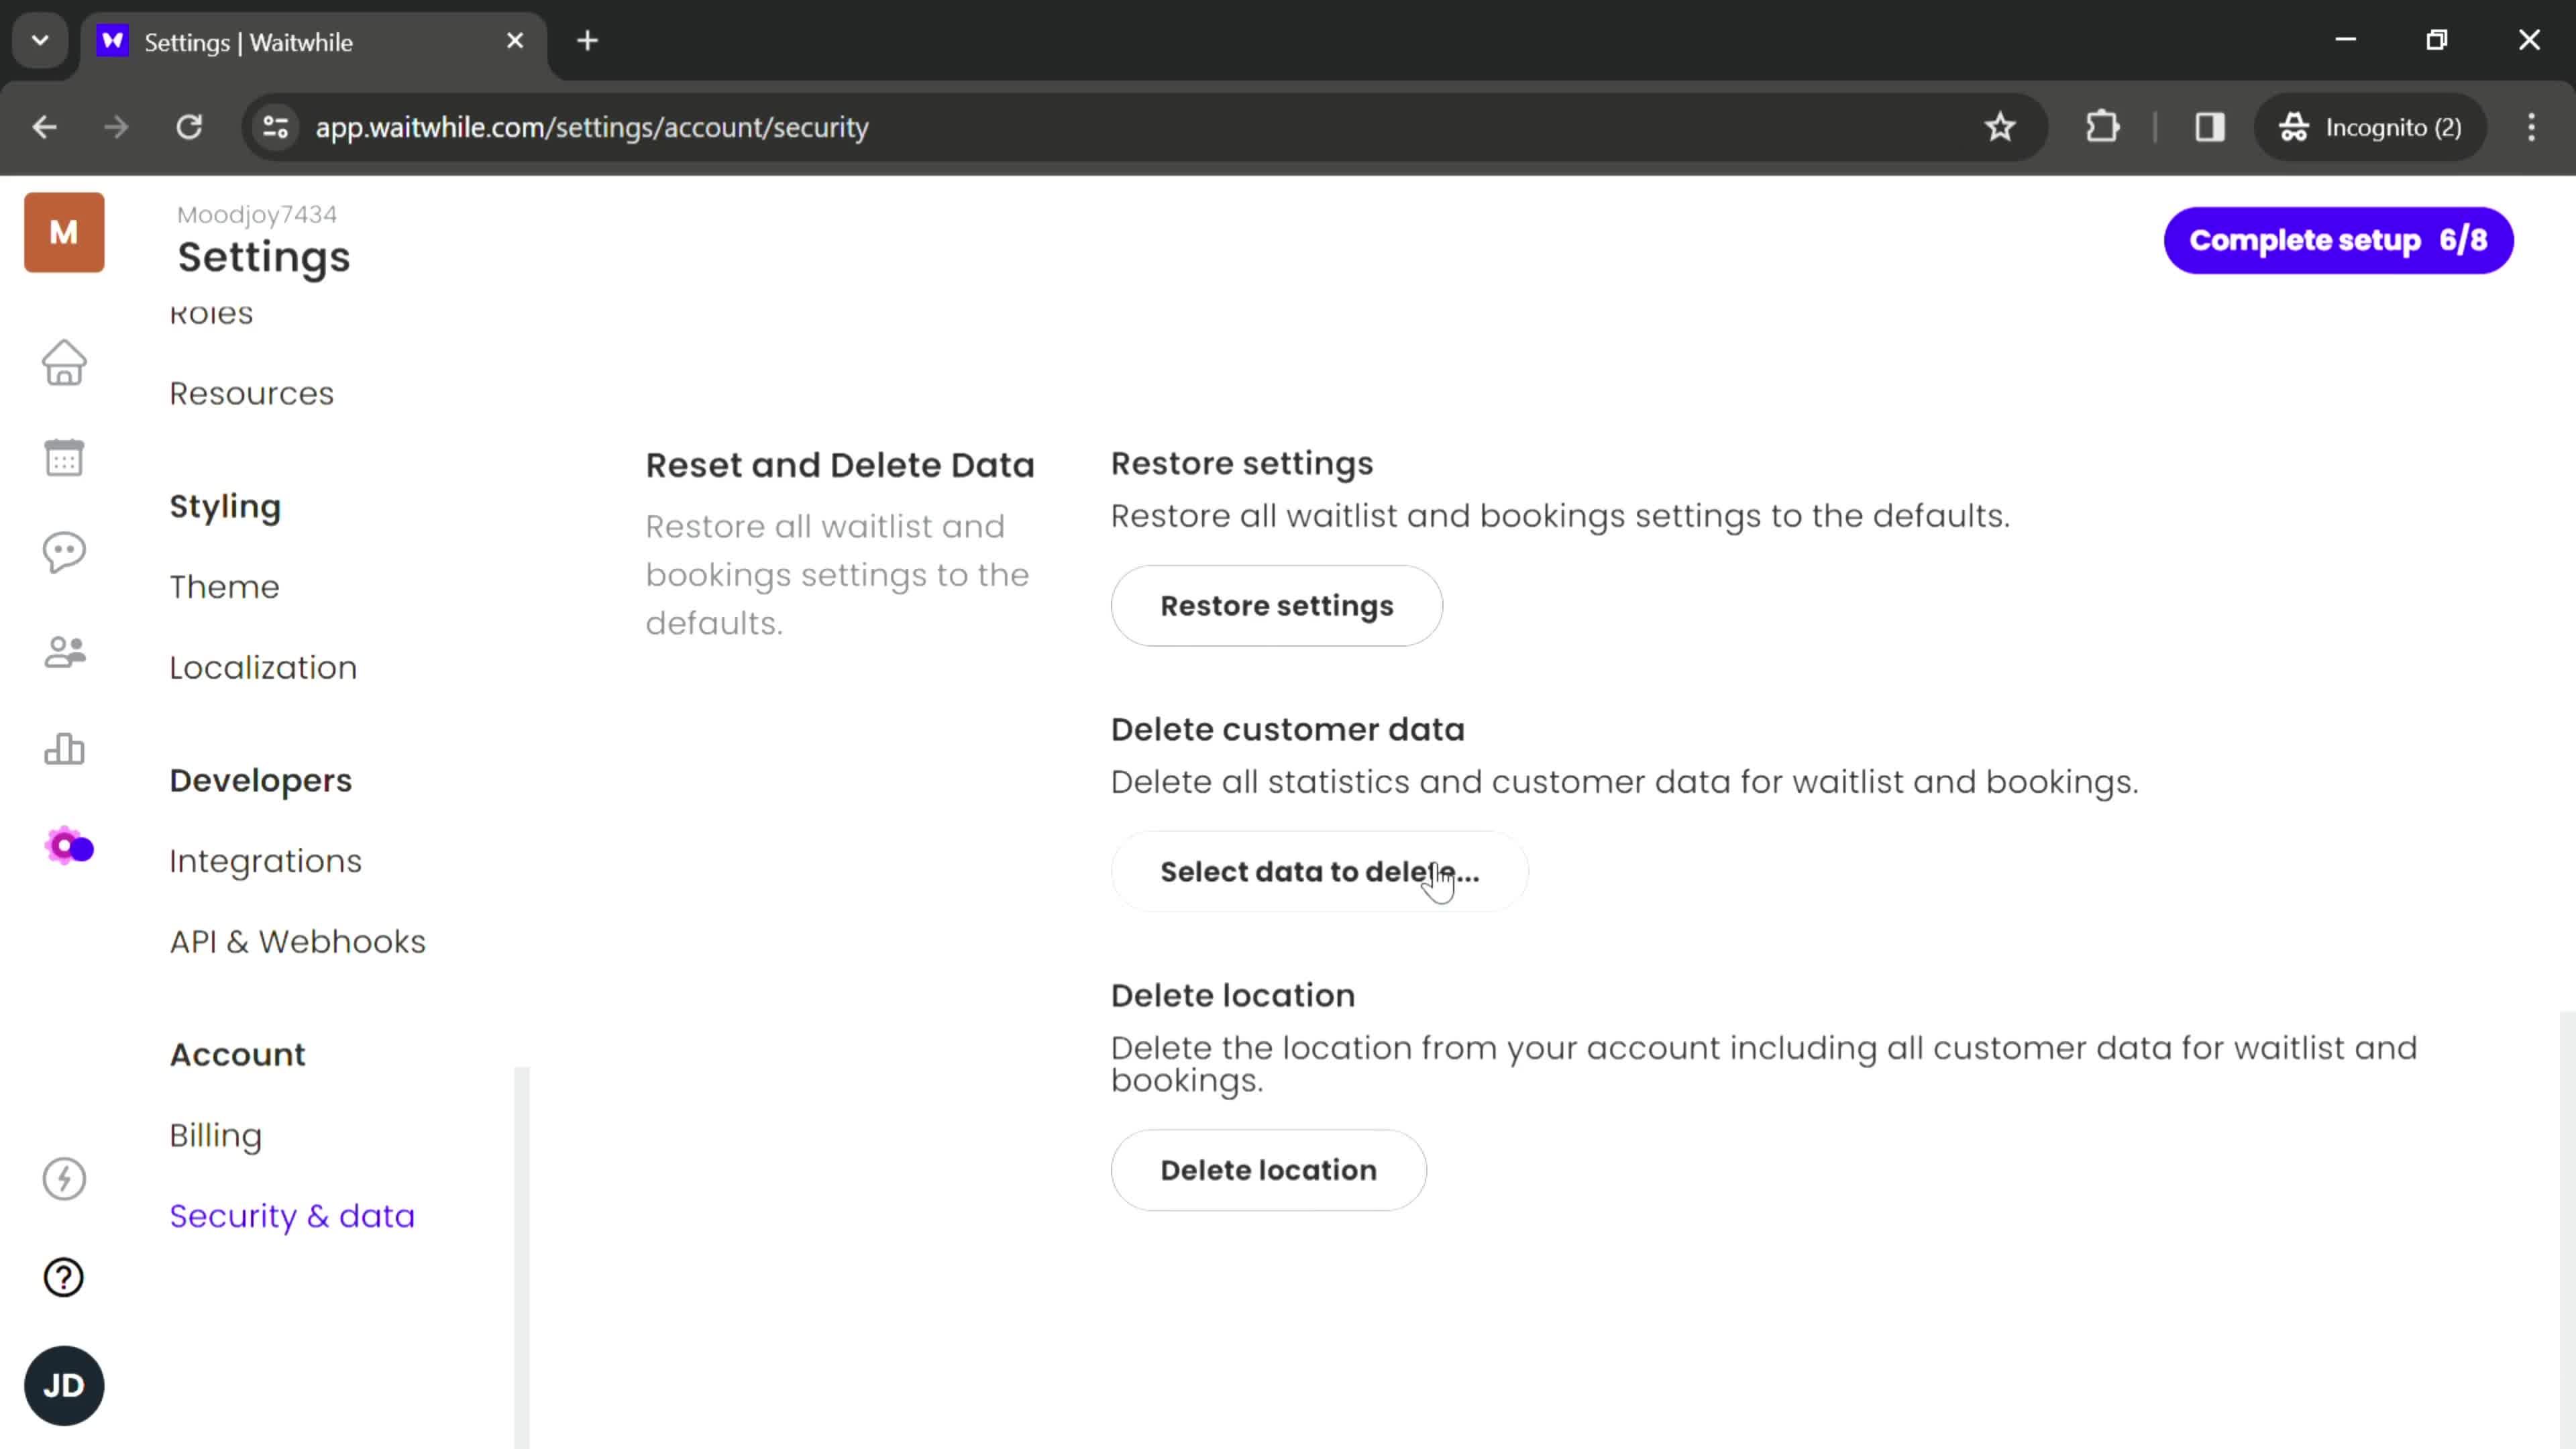View site information icon in address bar
This screenshot has height=1449, width=2576.
pyautogui.click(x=275, y=127)
